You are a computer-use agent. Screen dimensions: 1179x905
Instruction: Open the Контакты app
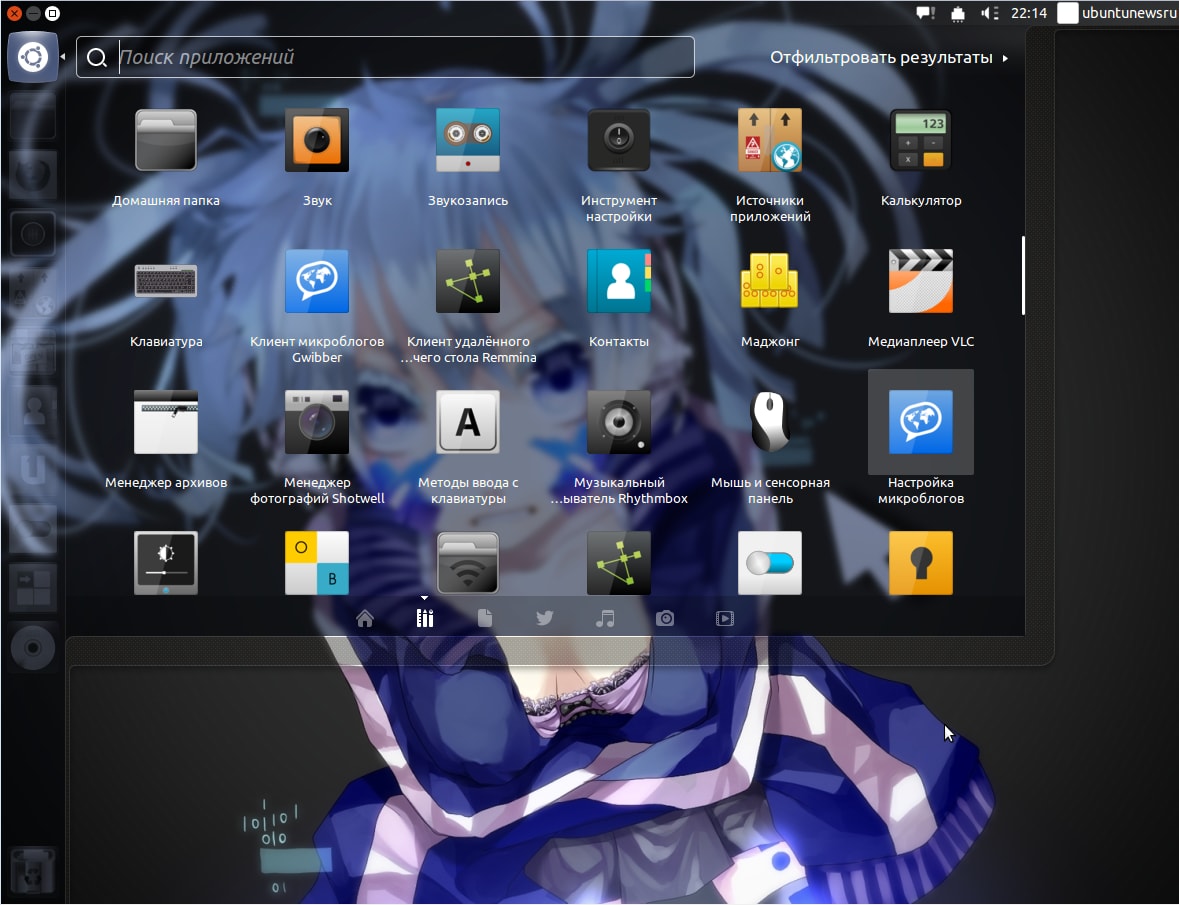(619, 281)
